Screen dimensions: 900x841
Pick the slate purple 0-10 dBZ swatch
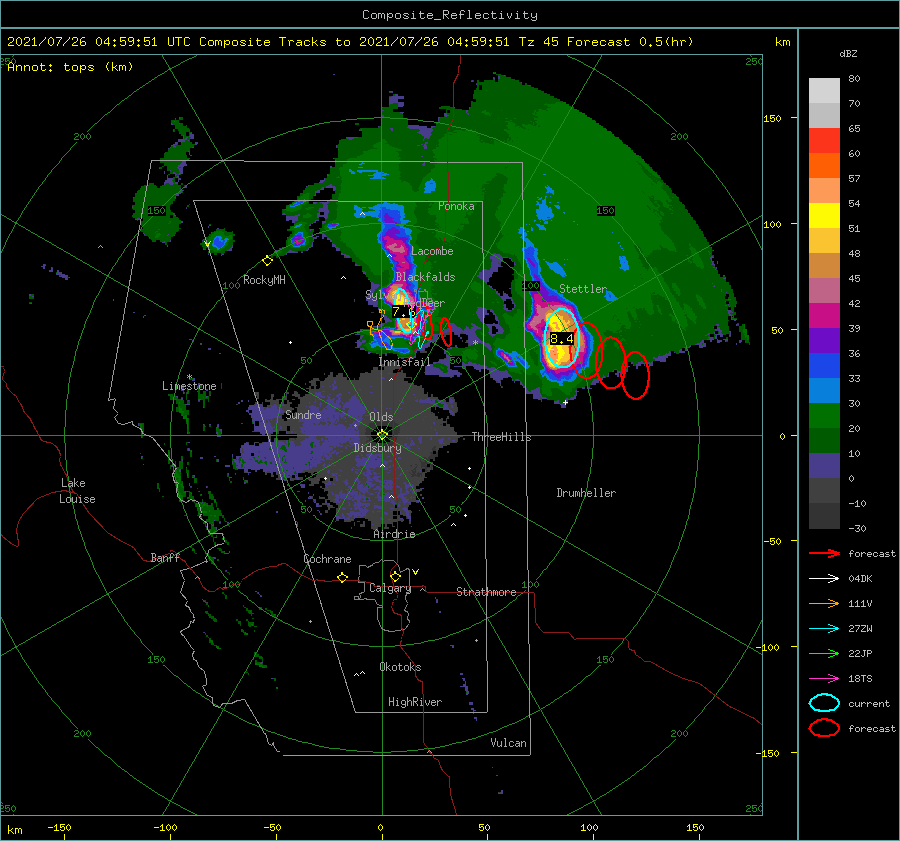824,465
